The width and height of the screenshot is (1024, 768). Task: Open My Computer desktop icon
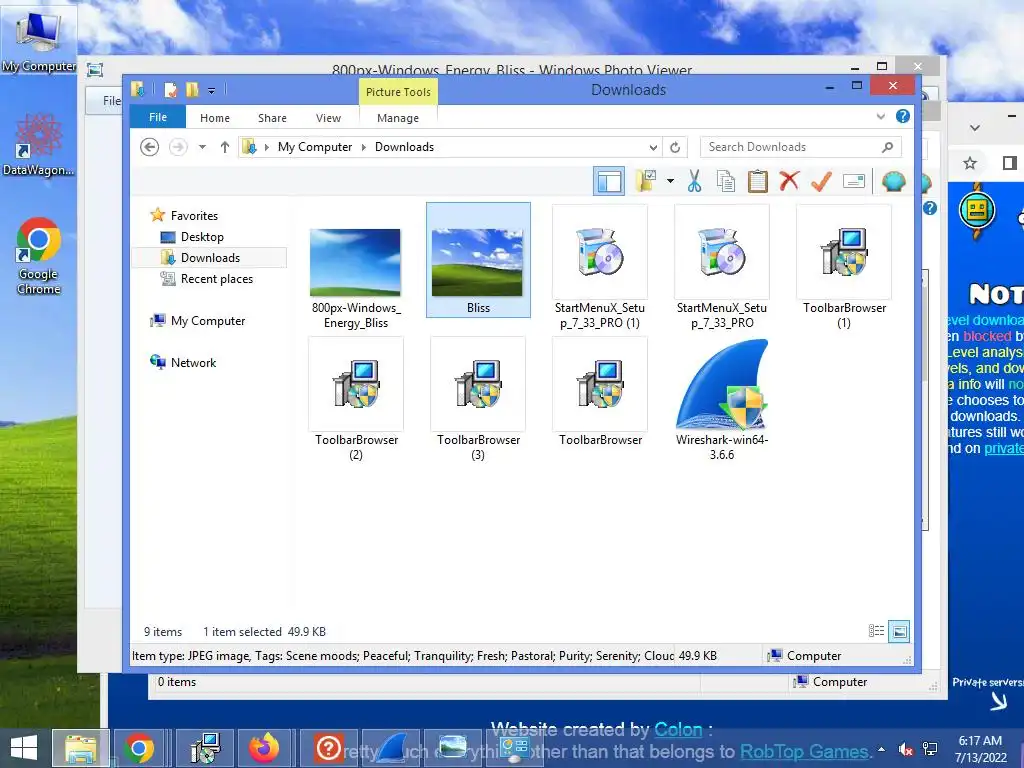click(x=39, y=40)
